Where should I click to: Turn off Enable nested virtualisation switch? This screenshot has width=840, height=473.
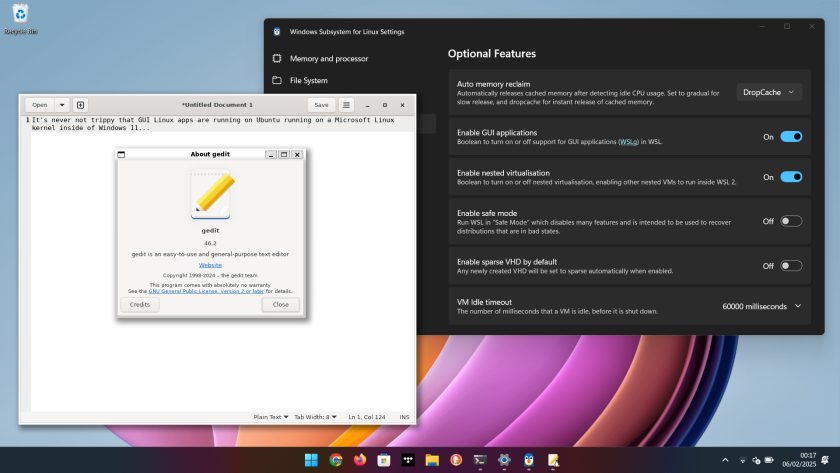click(x=791, y=177)
